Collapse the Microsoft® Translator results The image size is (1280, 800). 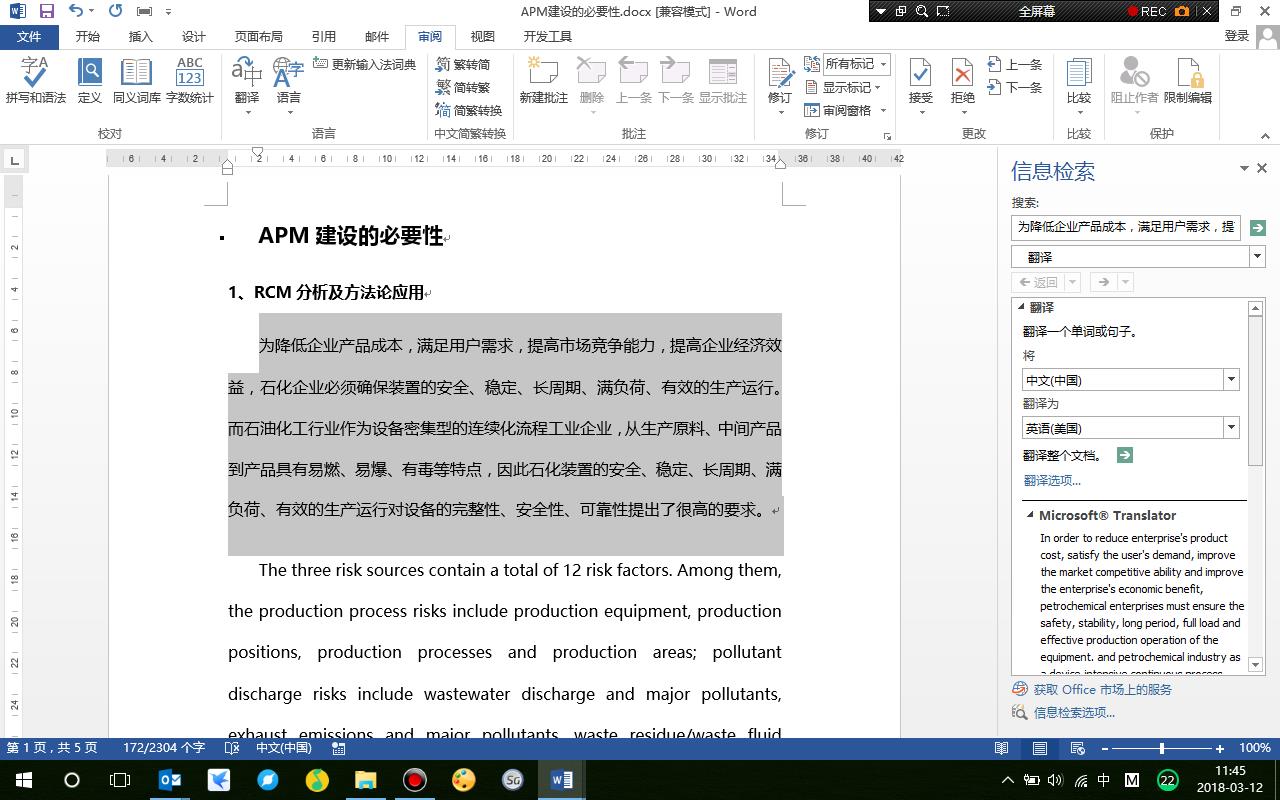[x=1030, y=515]
